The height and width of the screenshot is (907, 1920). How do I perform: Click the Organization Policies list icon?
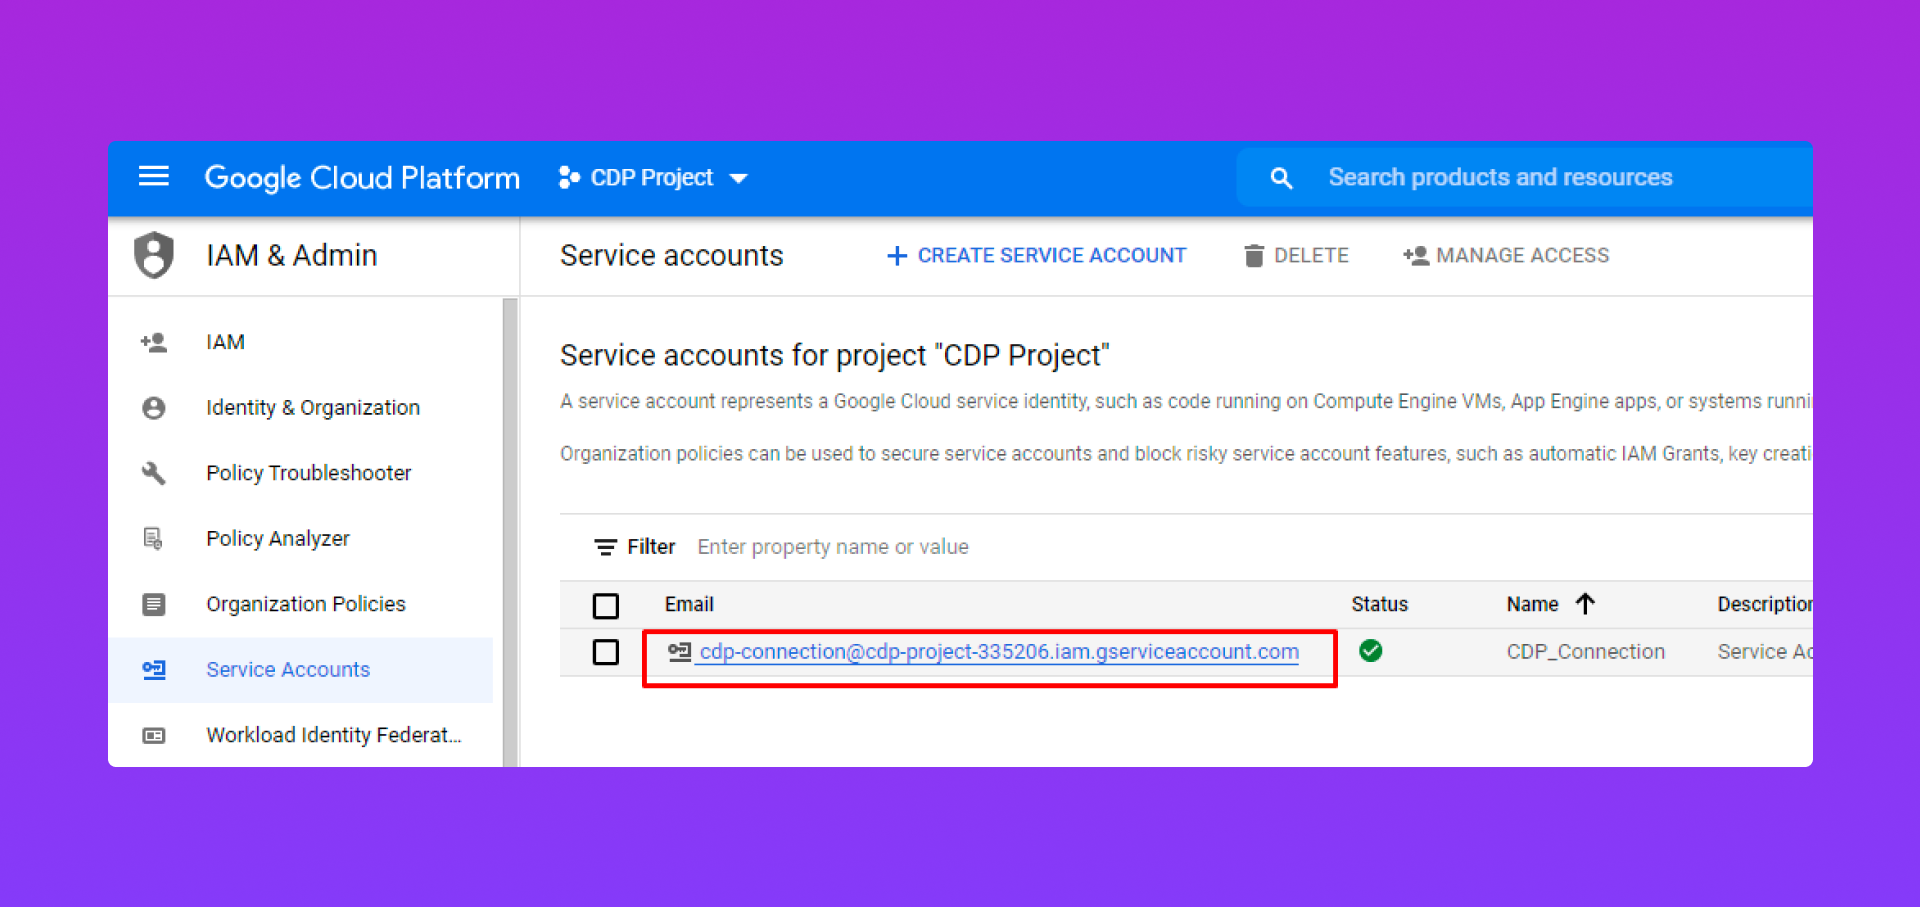153,604
